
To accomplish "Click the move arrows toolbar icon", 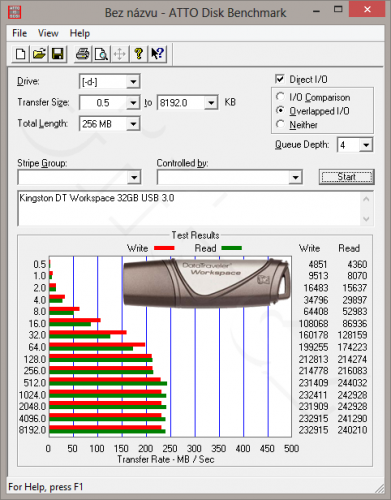I will point(120,54).
